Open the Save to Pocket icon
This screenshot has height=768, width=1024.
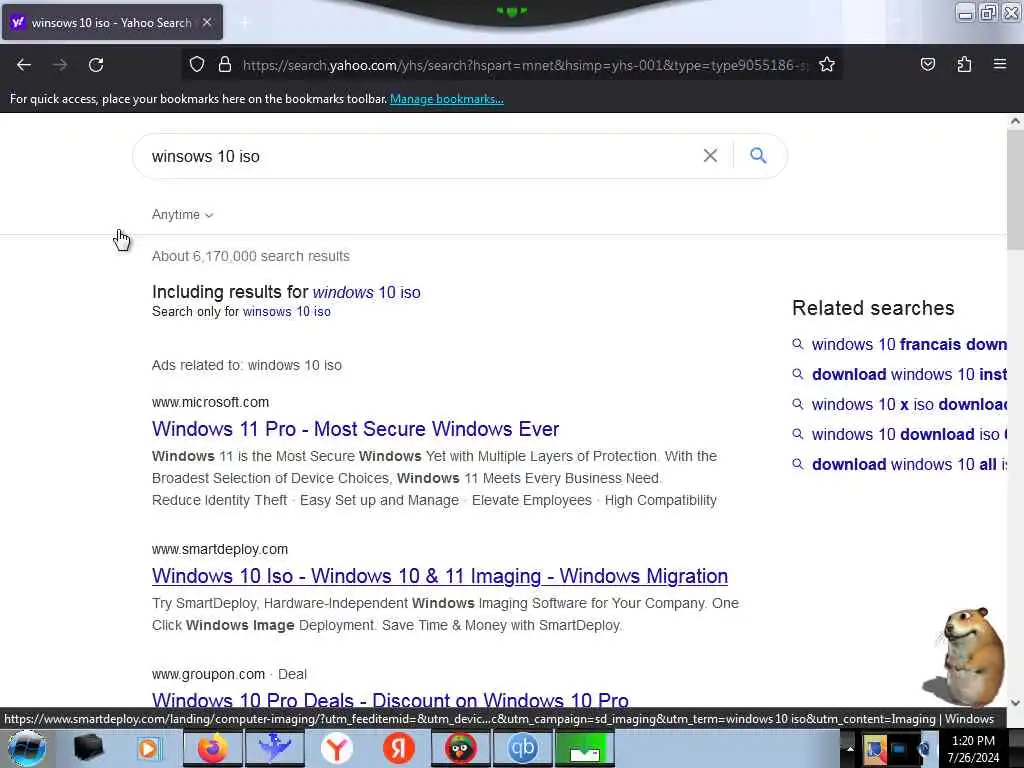pyautogui.click(x=927, y=64)
